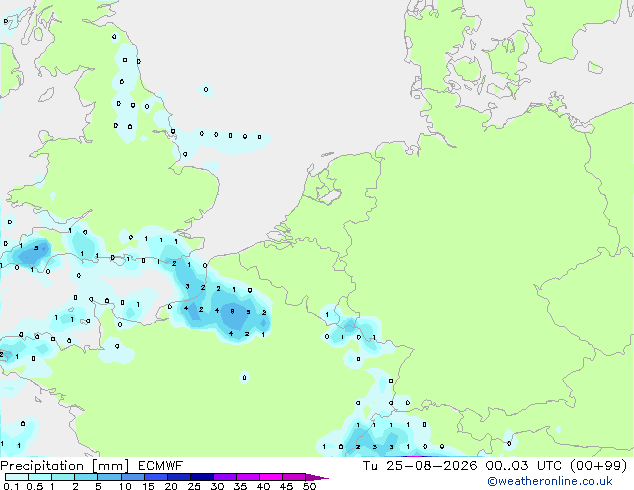Click the '10' legend scale label
634x490 pixels.
pos(125,486)
